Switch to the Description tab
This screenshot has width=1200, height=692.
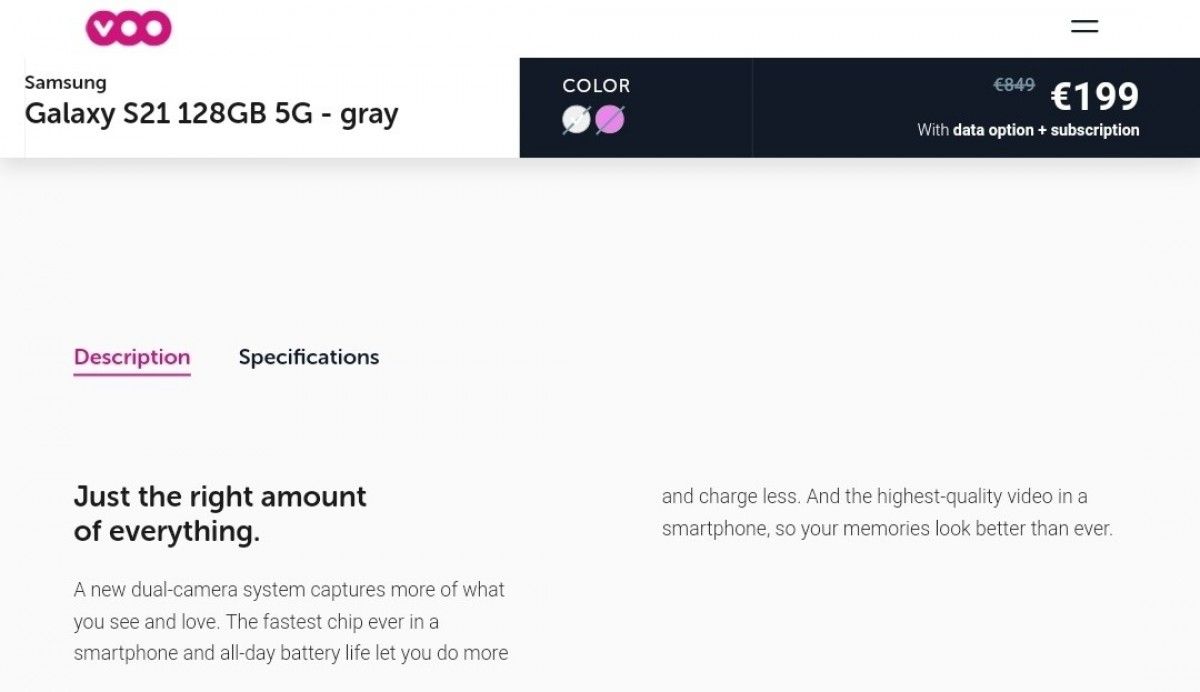[132, 357]
